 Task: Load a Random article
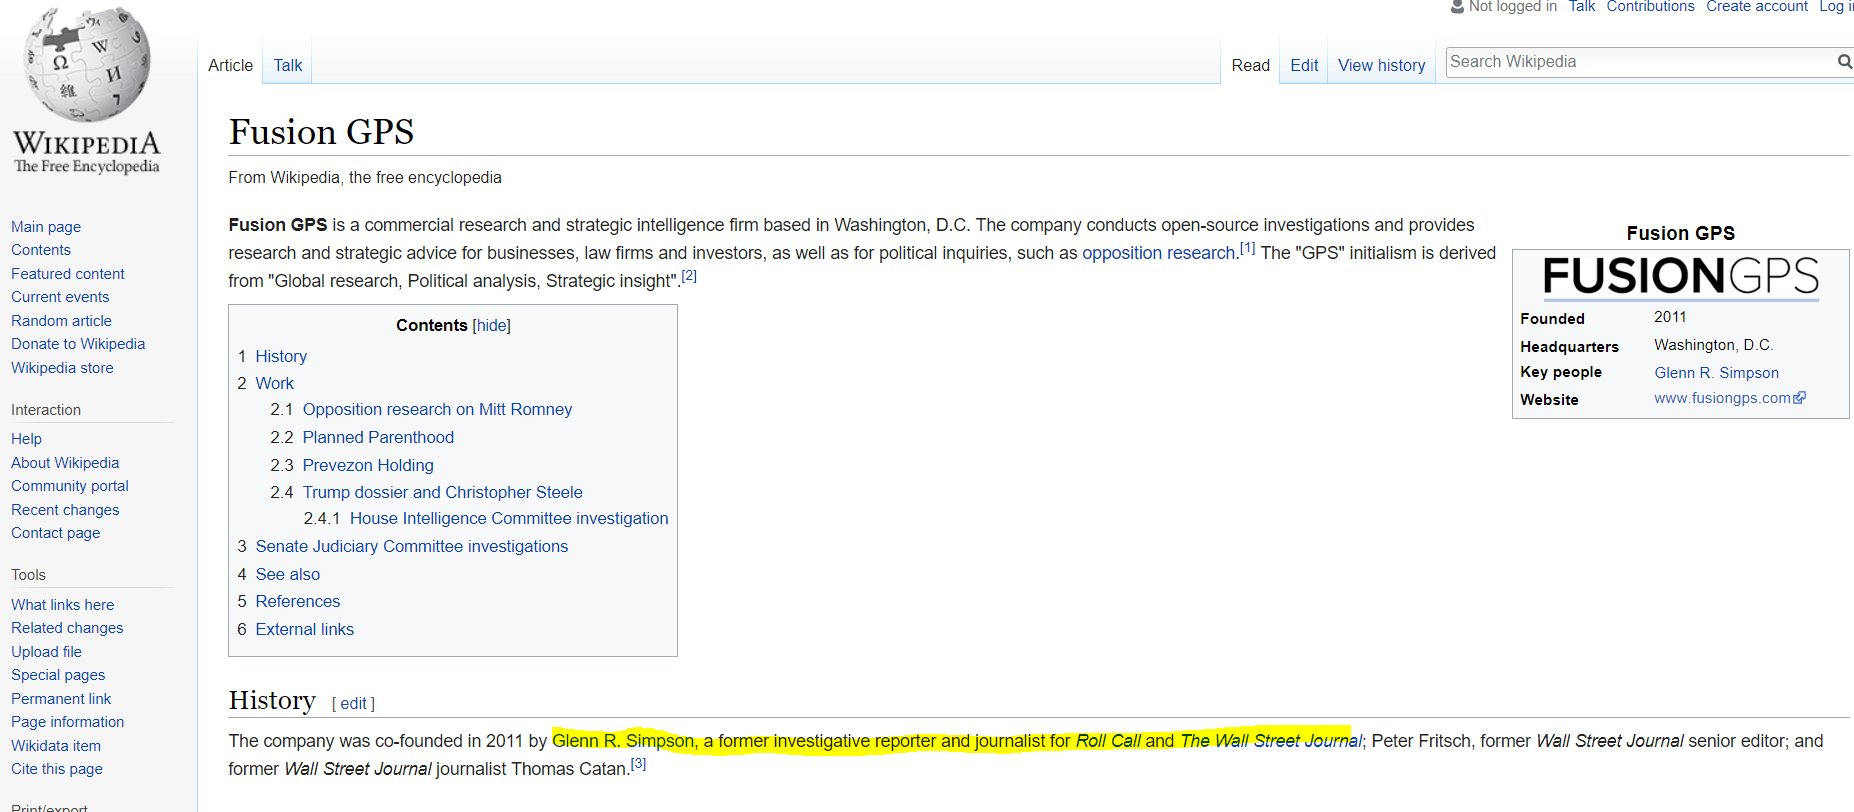61,321
